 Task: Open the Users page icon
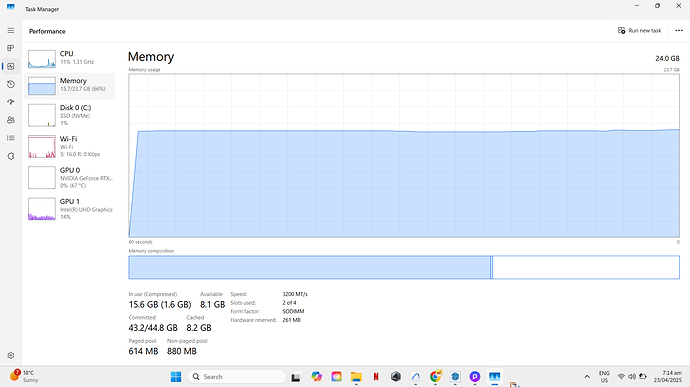coord(11,120)
